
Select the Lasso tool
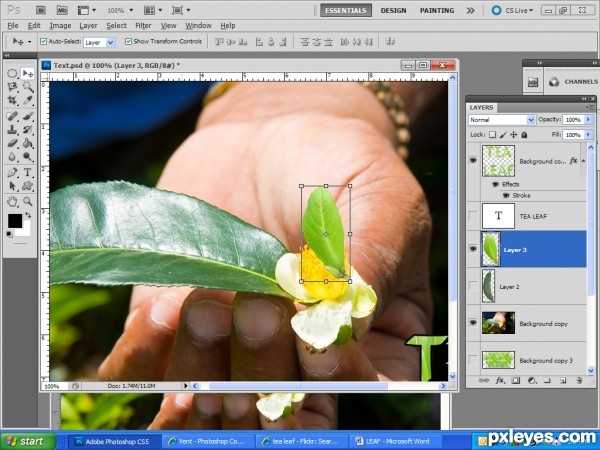pyautogui.click(x=12, y=87)
